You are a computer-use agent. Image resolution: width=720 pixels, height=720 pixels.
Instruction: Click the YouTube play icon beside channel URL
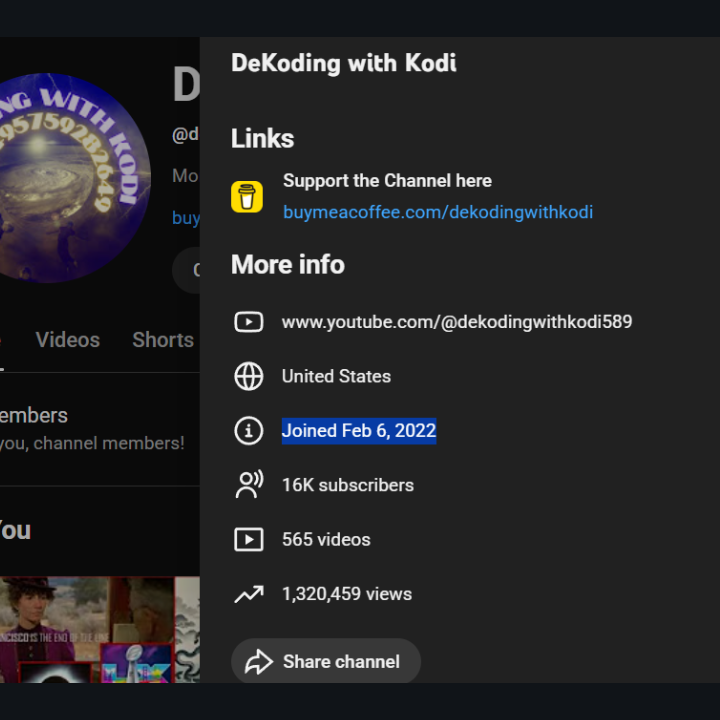249,321
